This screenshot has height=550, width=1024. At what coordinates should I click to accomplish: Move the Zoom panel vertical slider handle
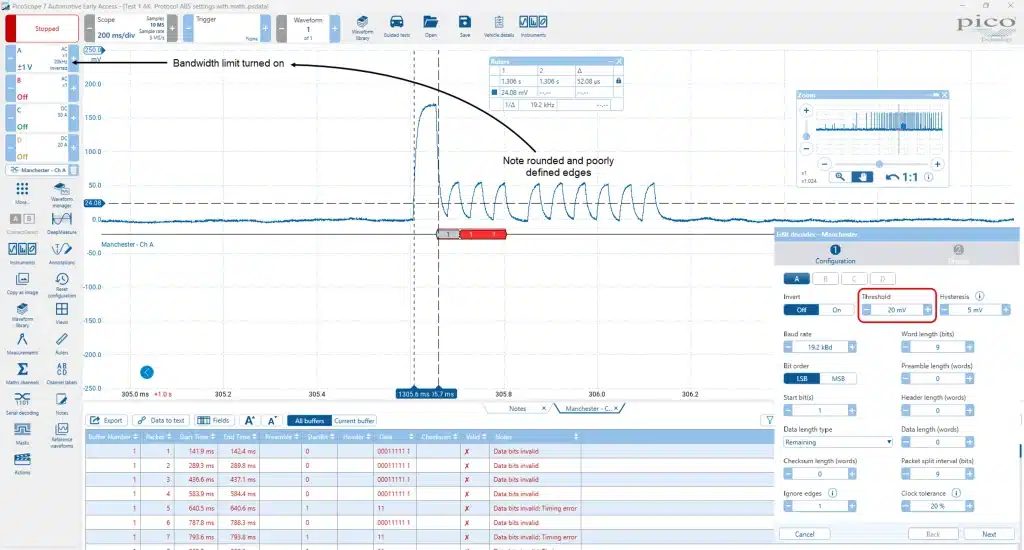pos(806,137)
